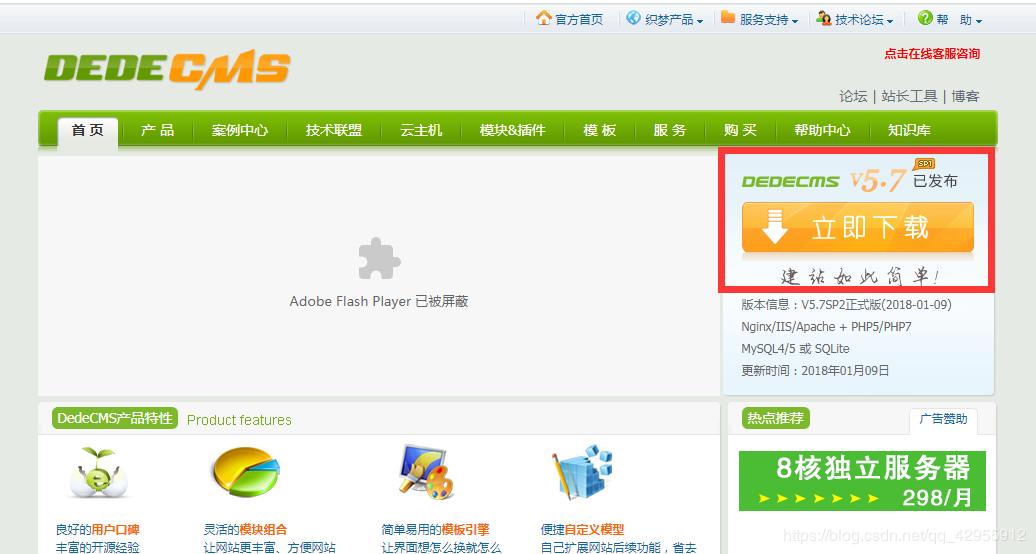Click the green question mark help icon
The height and width of the screenshot is (554, 1036).
[925, 18]
